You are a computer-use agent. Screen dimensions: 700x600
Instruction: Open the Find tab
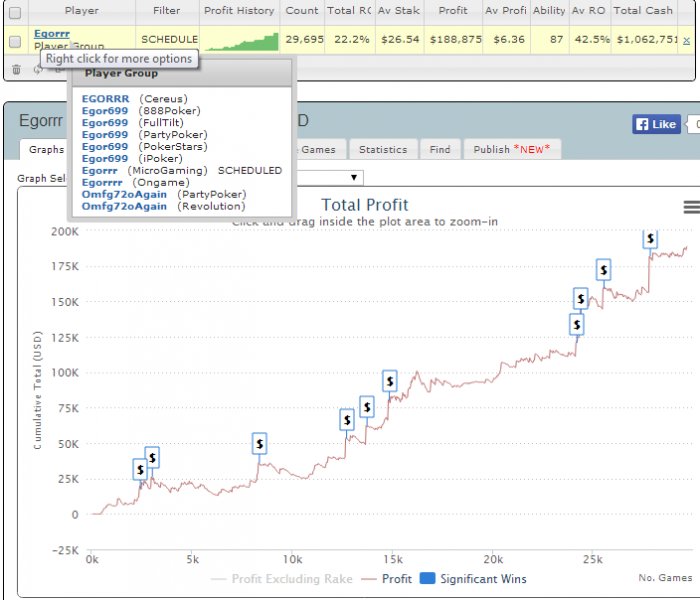[x=440, y=150]
